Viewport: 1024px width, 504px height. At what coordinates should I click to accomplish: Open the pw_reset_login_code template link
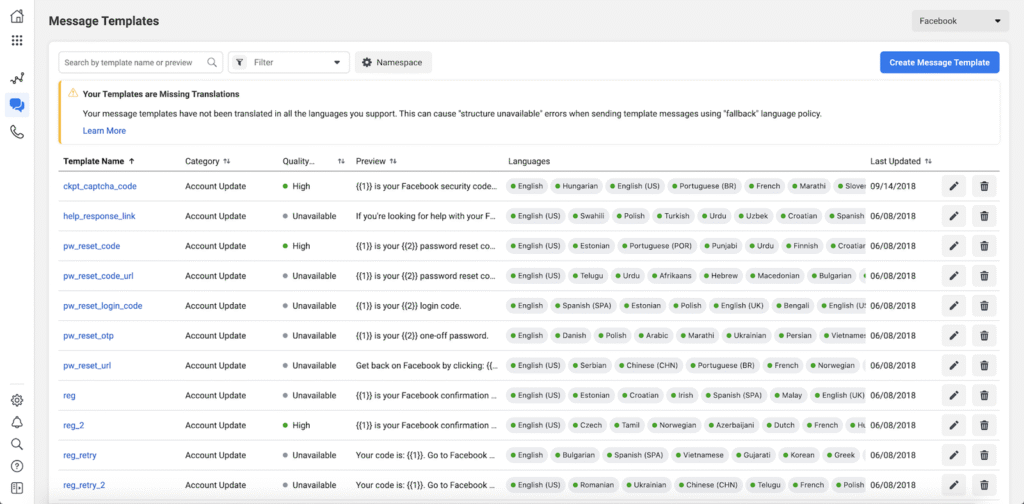102,306
